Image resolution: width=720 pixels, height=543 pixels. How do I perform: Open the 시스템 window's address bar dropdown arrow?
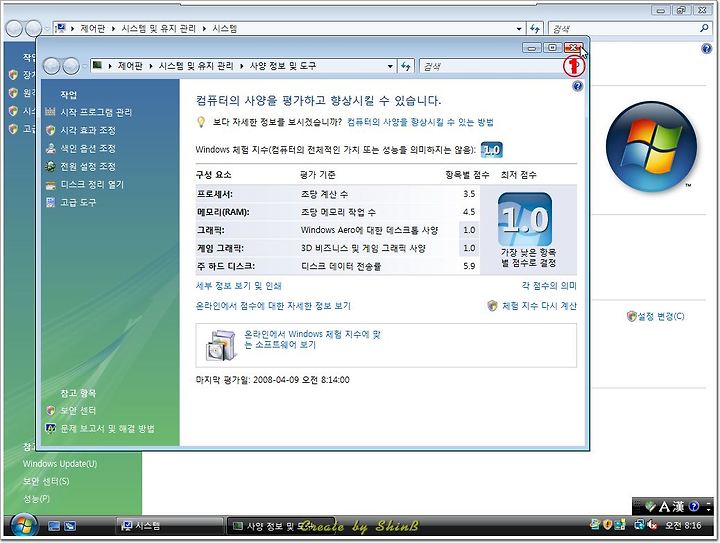pyautogui.click(x=519, y=28)
